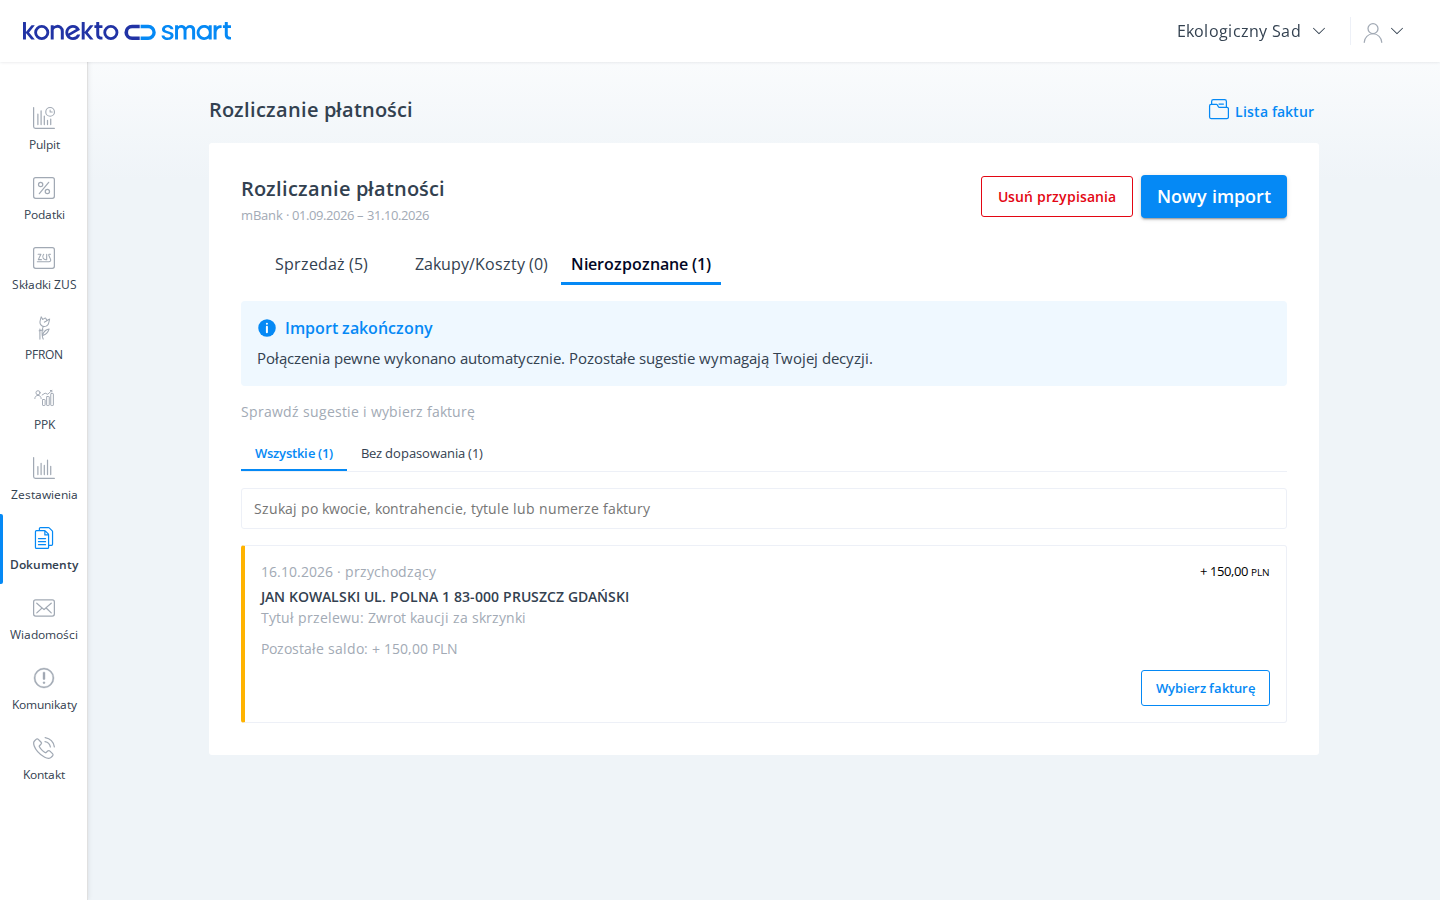Open the Pulpit dashboard icon
Viewport: 1440px width, 900px height.
[x=44, y=118]
